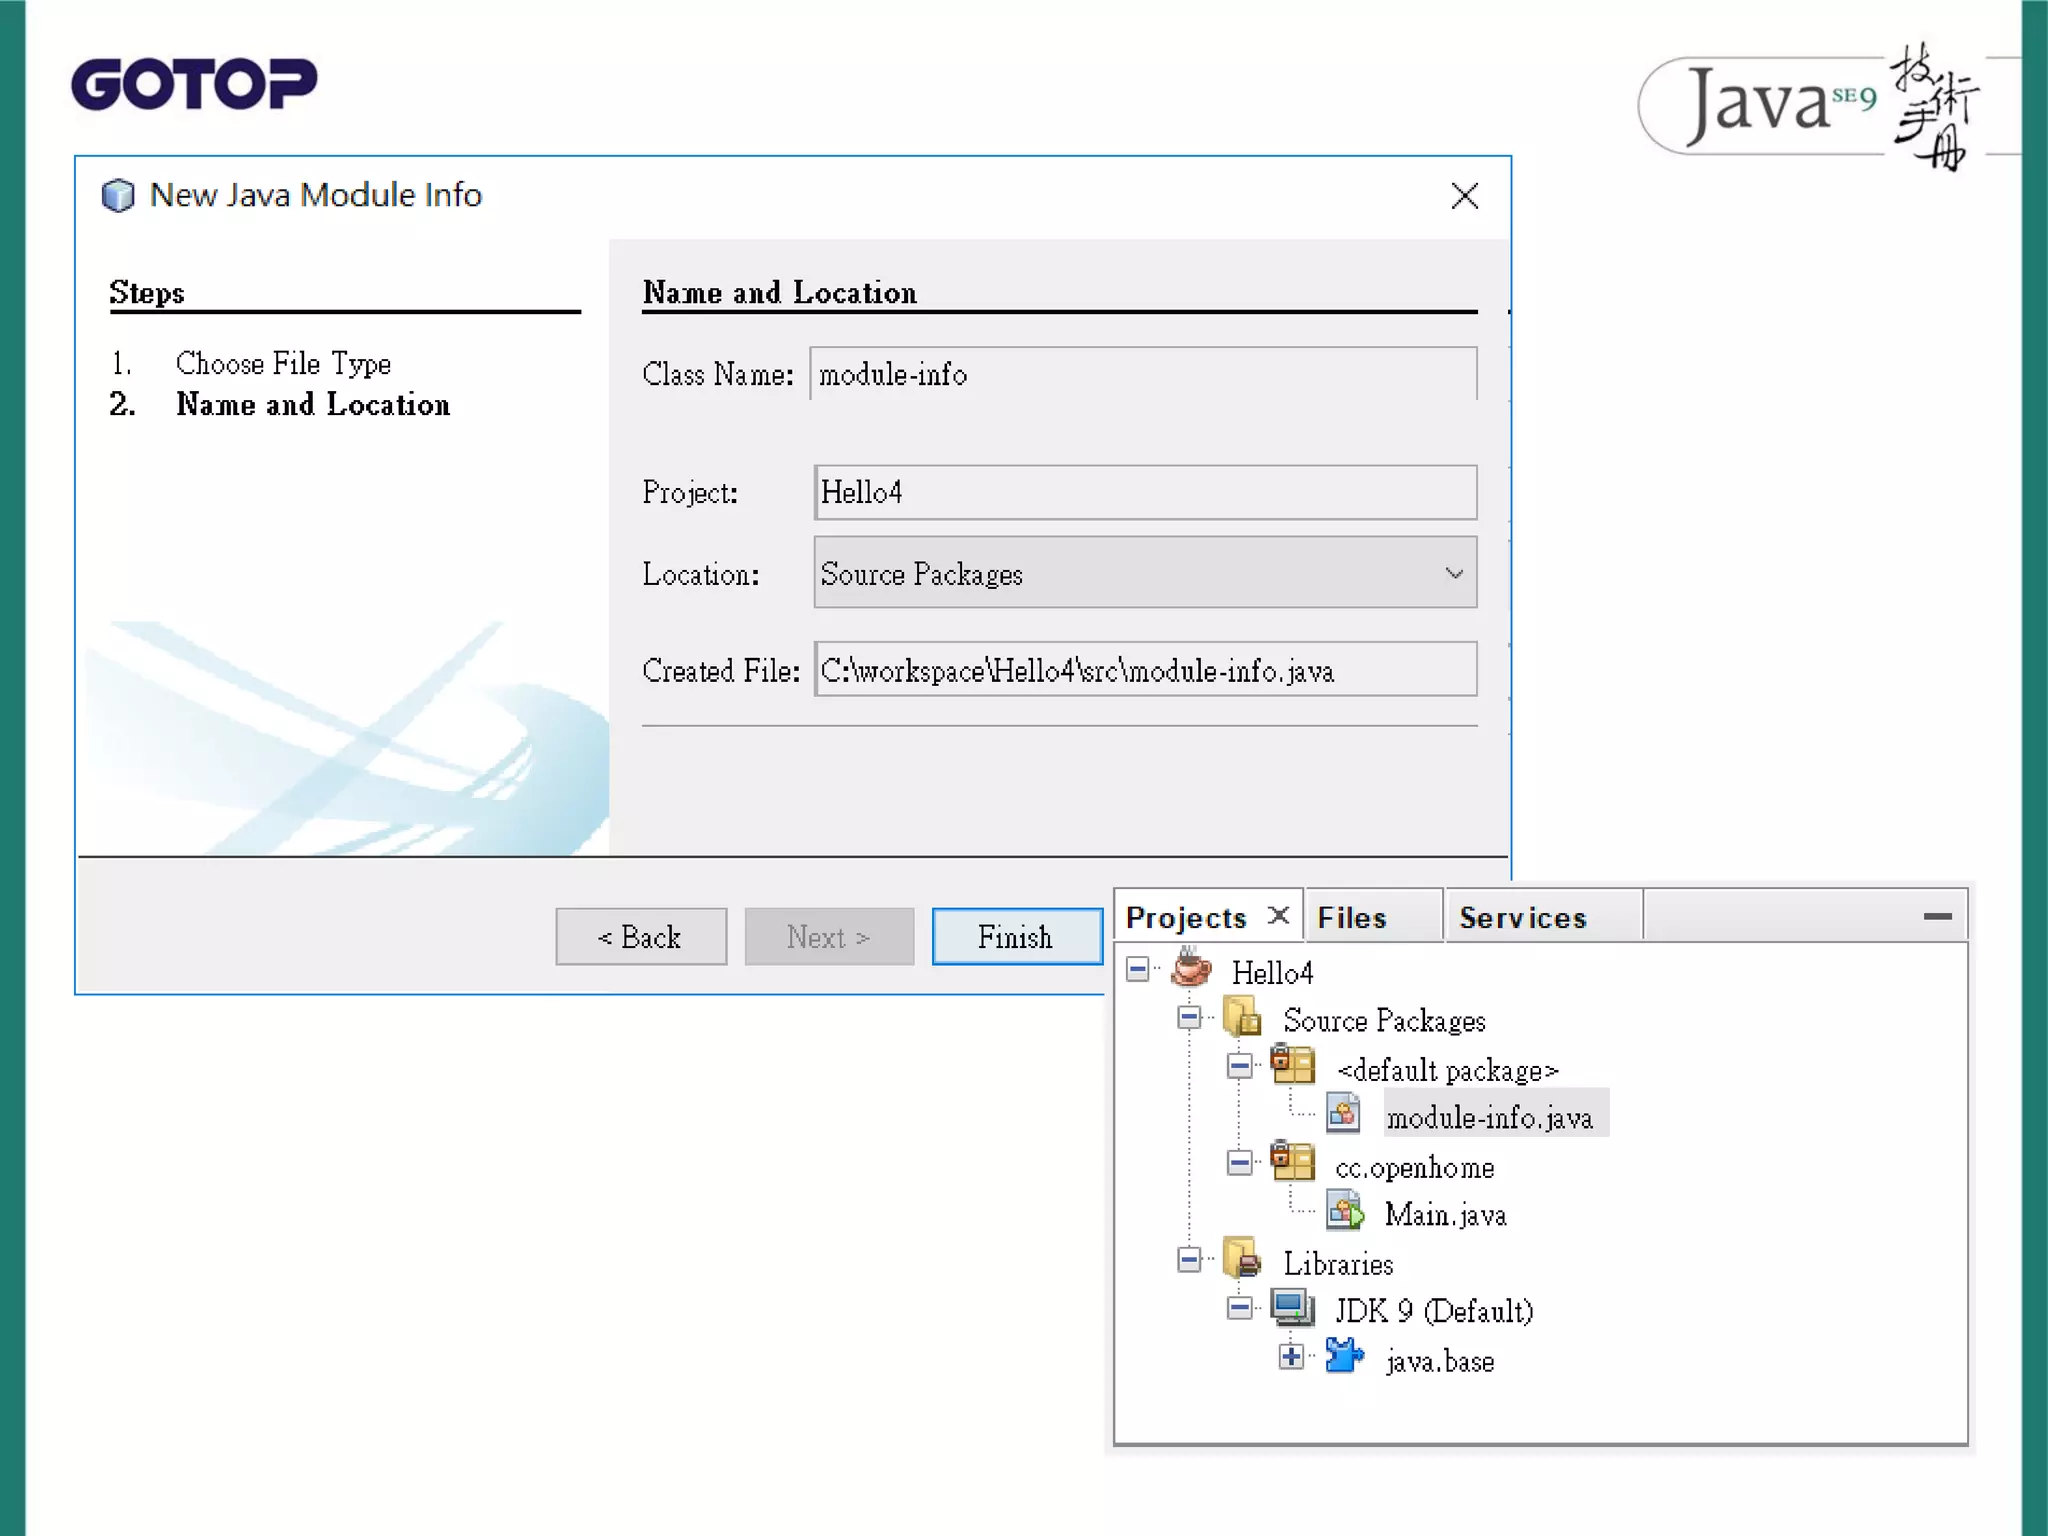Click the Back button

641,937
